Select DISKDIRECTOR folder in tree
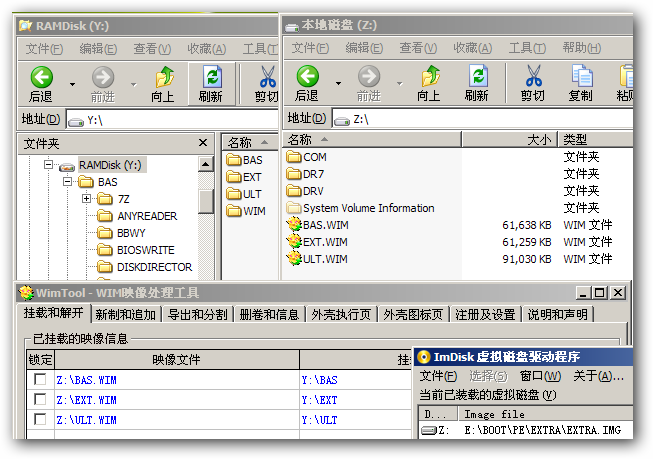This screenshot has width=653, height=459. [145, 267]
